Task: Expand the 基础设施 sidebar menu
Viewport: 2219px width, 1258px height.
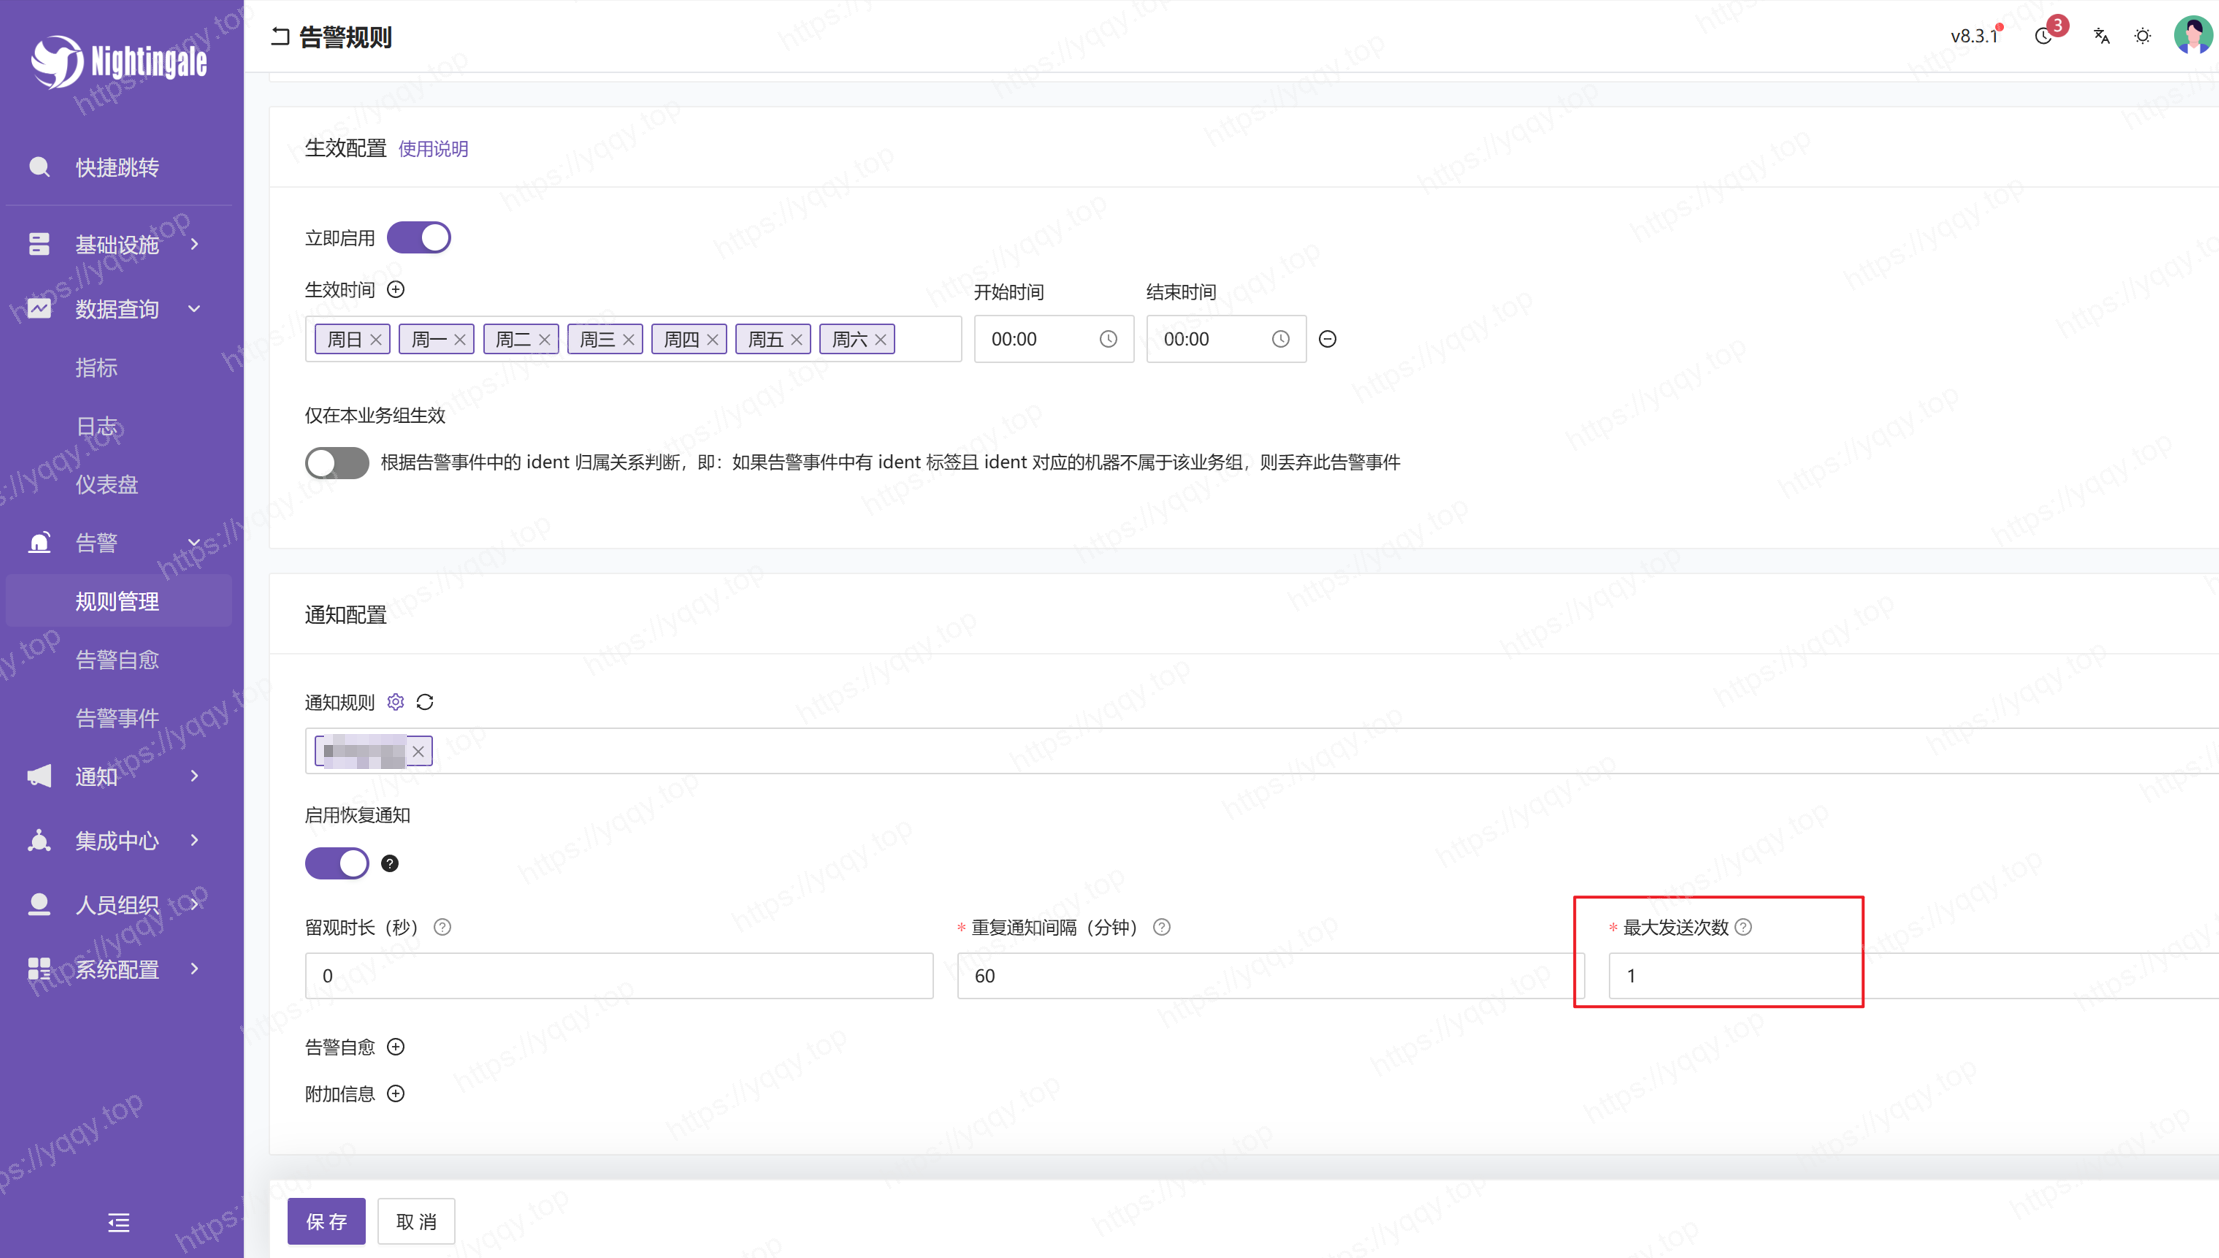Action: pos(118,245)
